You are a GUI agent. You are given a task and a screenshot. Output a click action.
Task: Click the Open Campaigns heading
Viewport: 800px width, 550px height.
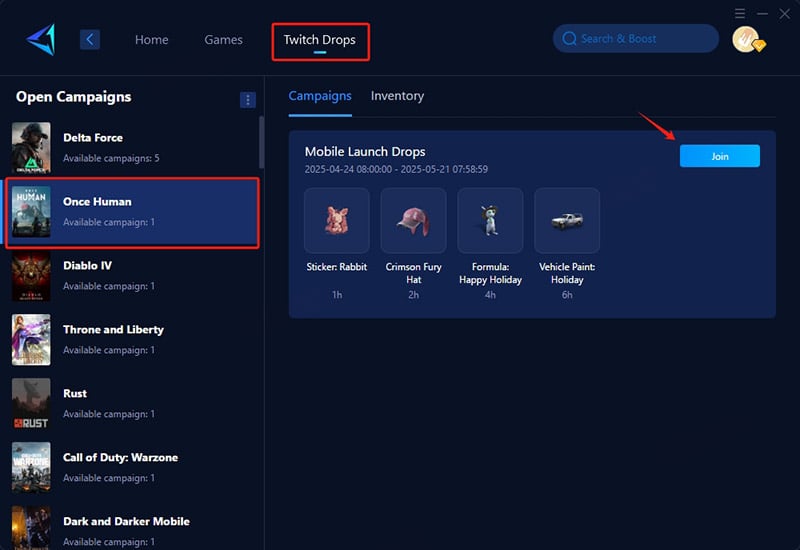(73, 97)
